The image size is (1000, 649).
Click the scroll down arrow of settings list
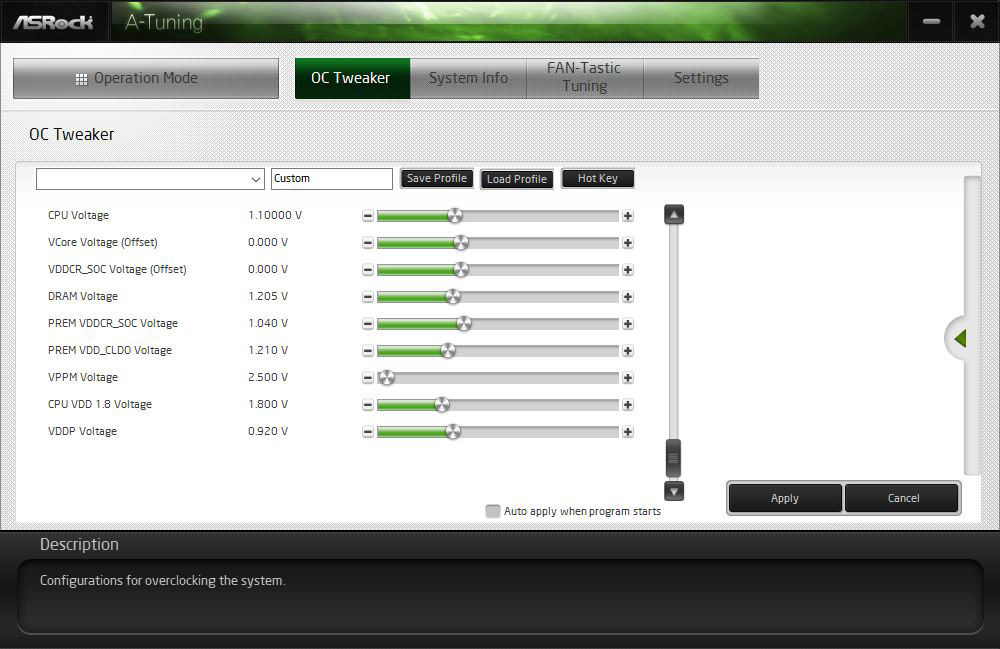pyautogui.click(x=673, y=491)
